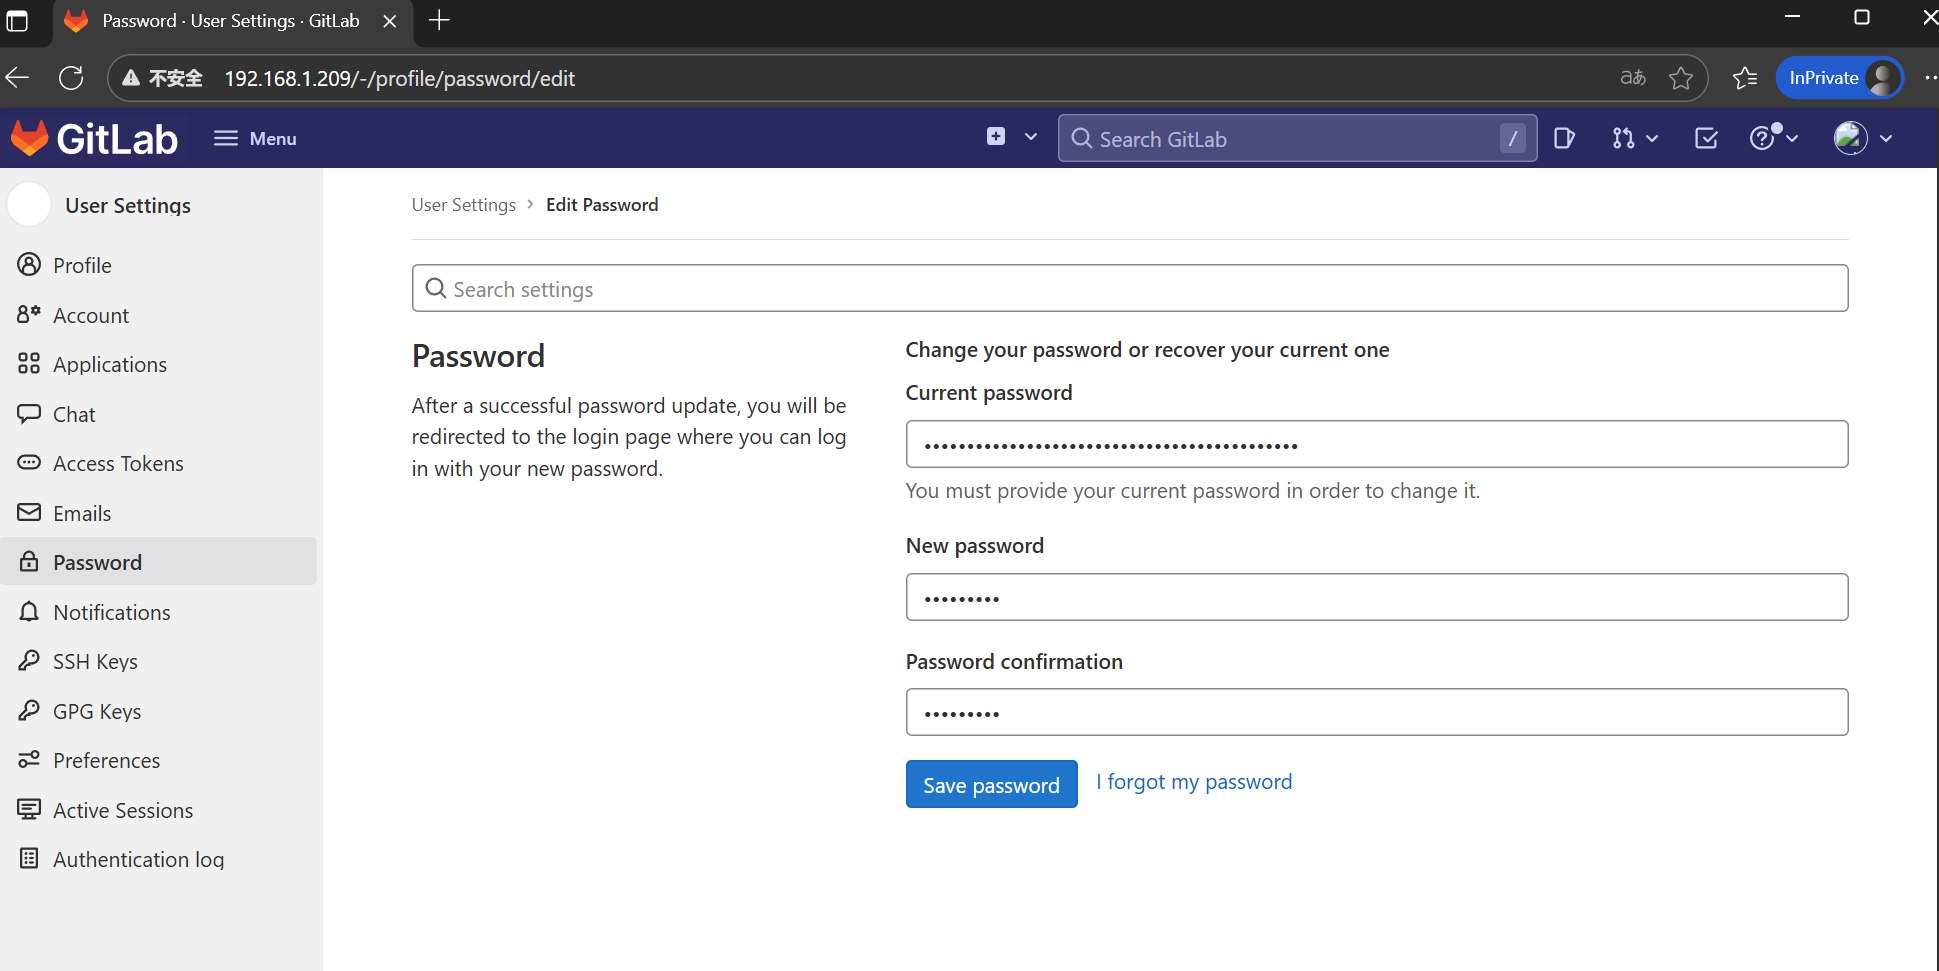Click the help question mark icon
The image size is (1939, 971).
[x=1763, y=138]
